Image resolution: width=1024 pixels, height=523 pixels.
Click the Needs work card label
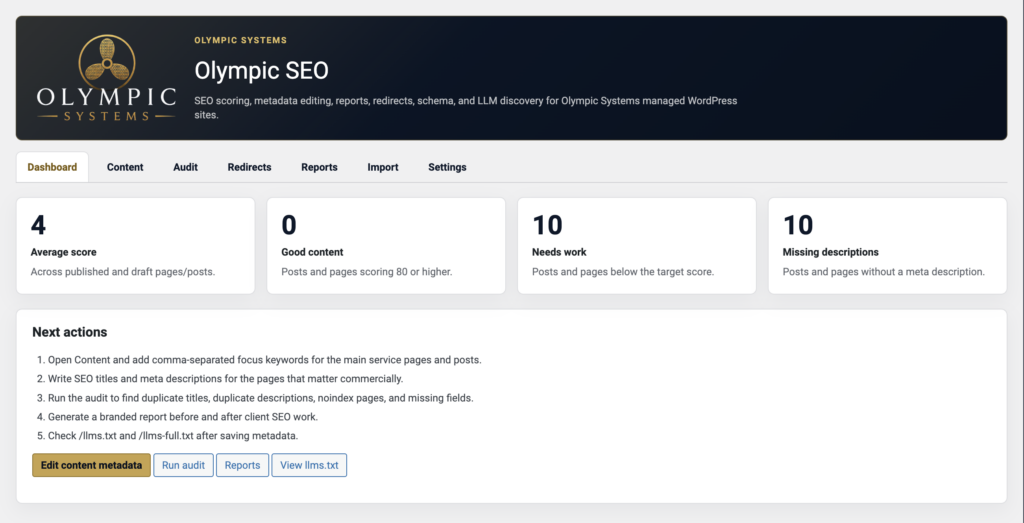pos(559,252)
